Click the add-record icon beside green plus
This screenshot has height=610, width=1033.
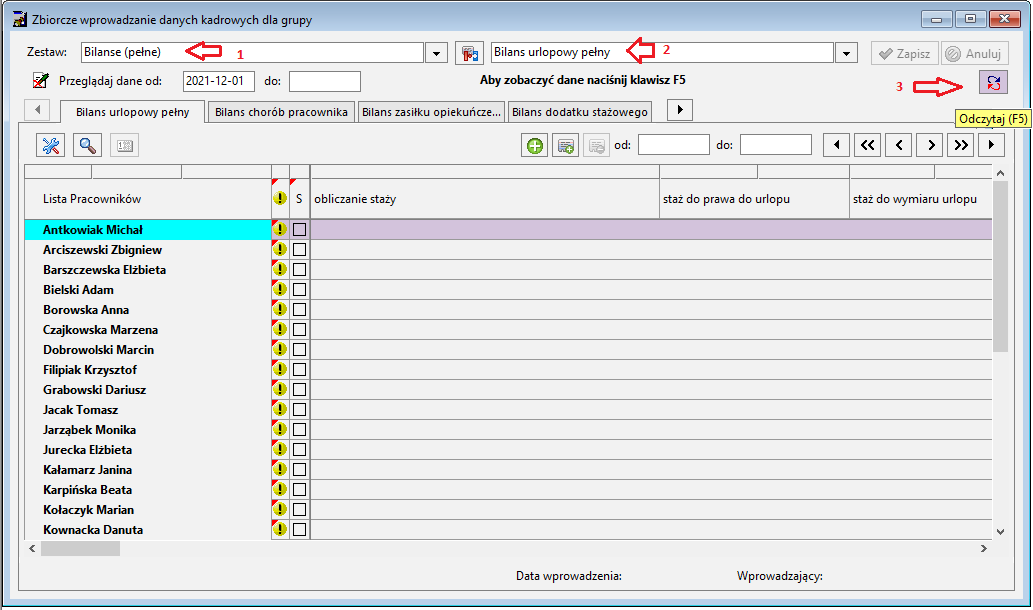pyautogui.click(x=566, y=145)
